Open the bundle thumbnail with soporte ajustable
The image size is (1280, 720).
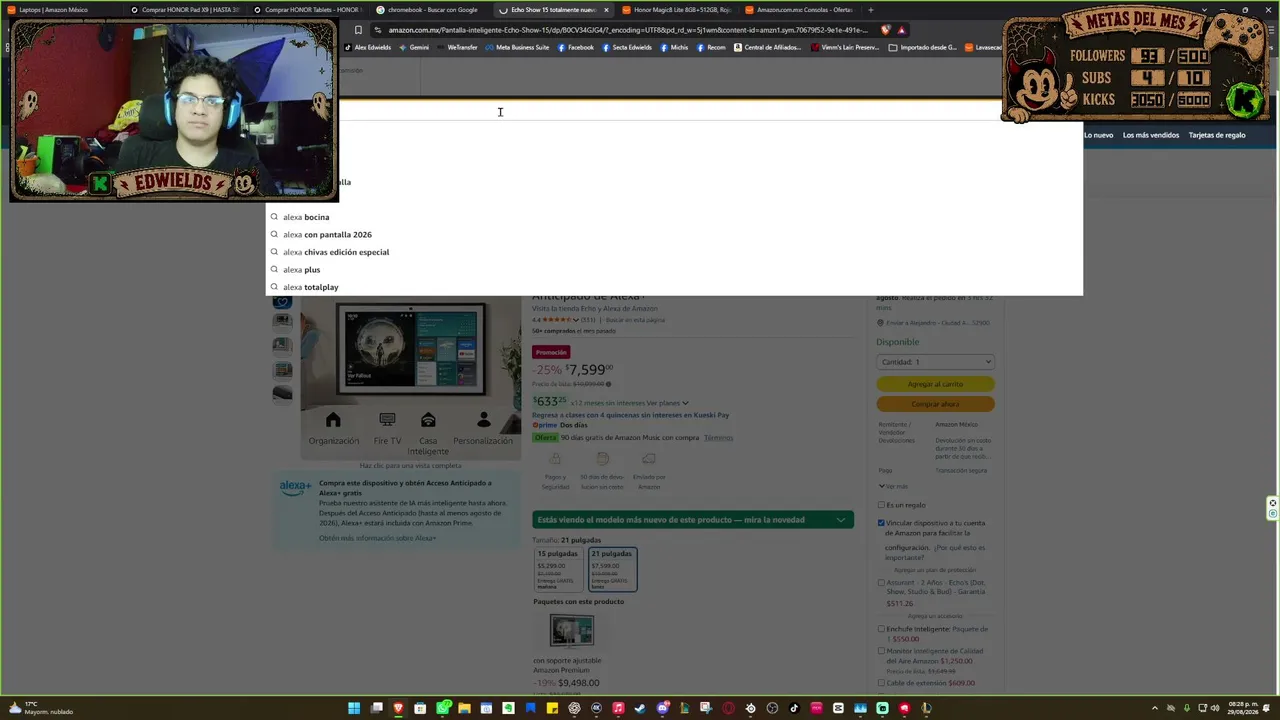pos(571,630)
